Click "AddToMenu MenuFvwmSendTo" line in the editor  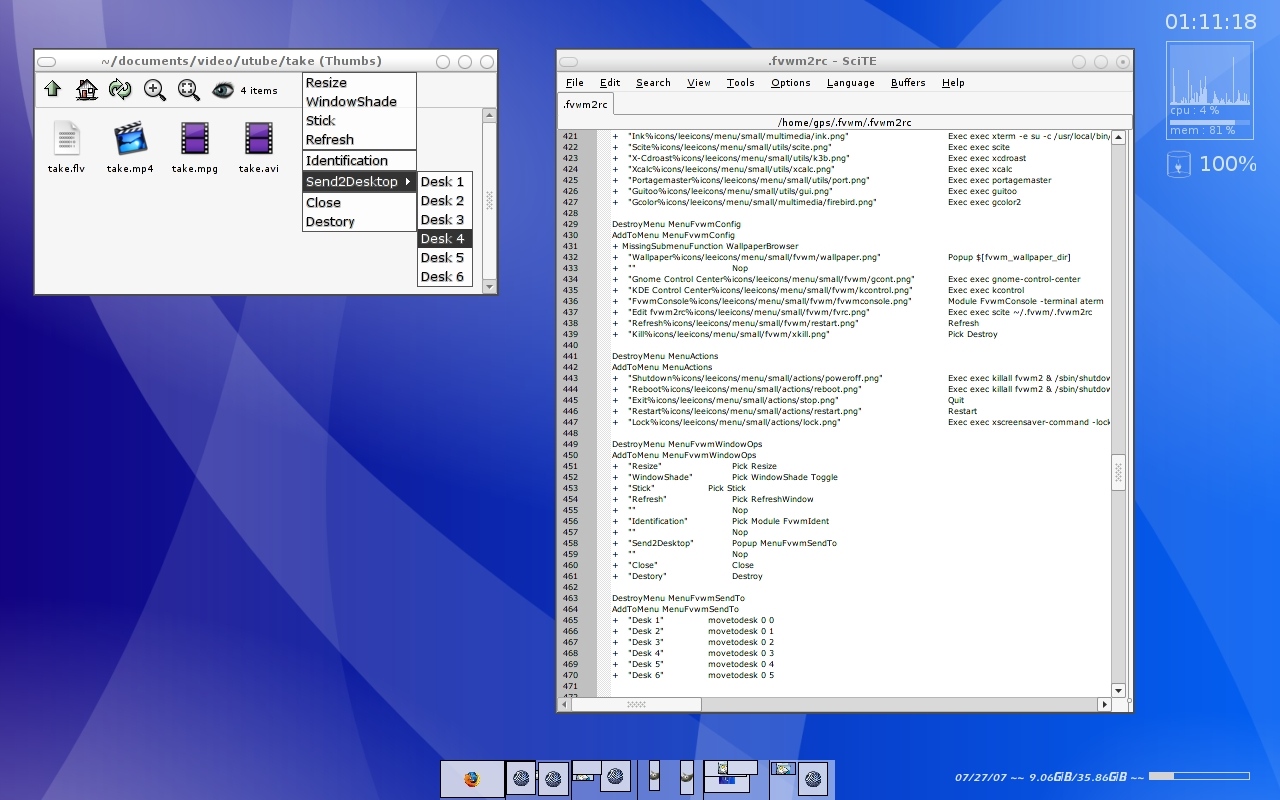click(x=676, y=609)
